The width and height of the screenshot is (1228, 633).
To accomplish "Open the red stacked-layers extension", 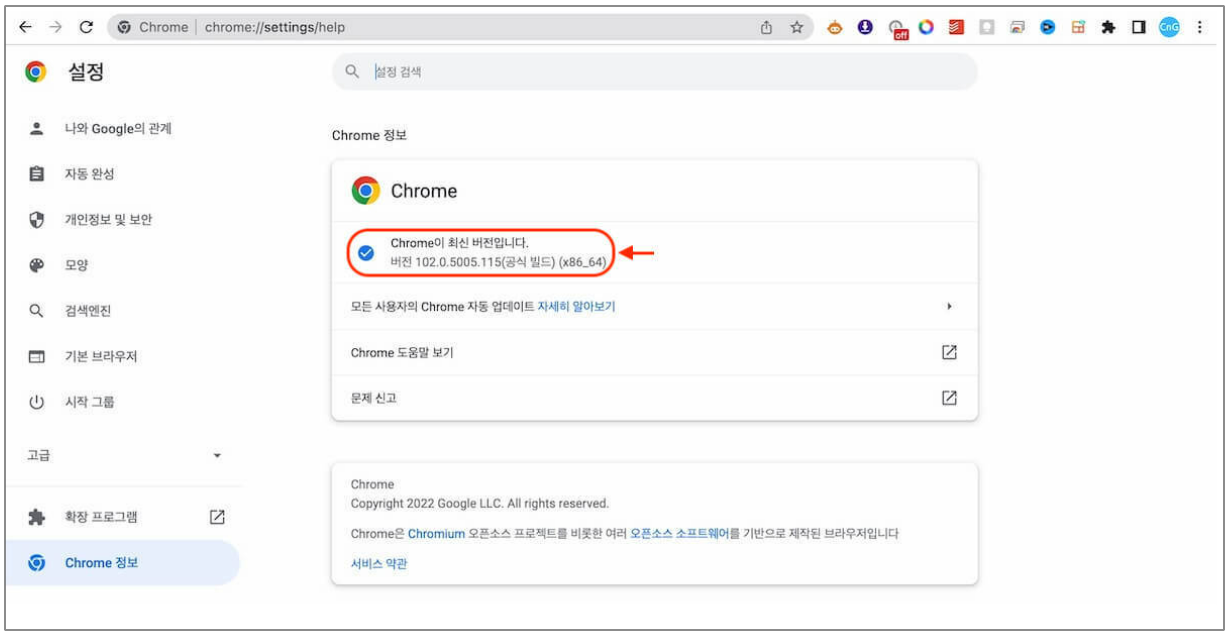I will (957, 27).
